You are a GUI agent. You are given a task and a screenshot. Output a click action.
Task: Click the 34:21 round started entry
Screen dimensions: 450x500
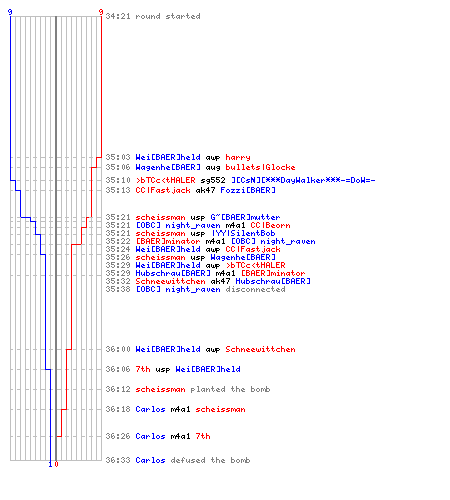point(153,16)
